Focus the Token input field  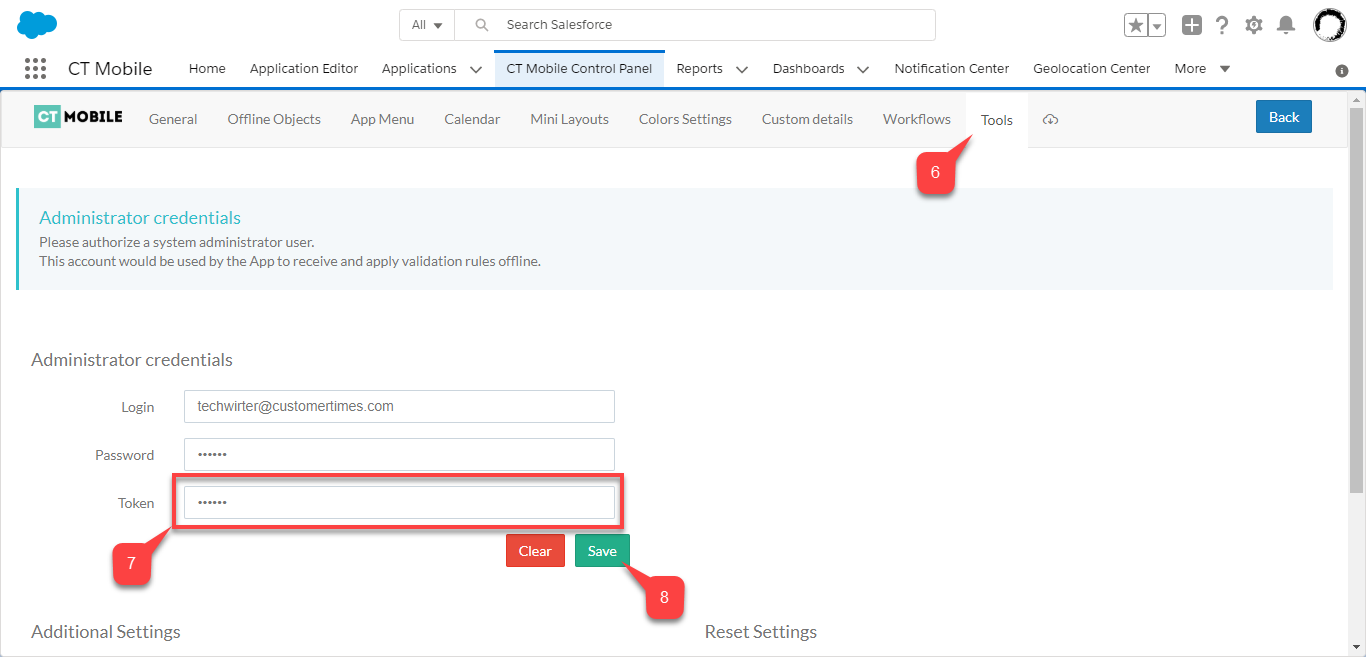[x=399, y=502]
